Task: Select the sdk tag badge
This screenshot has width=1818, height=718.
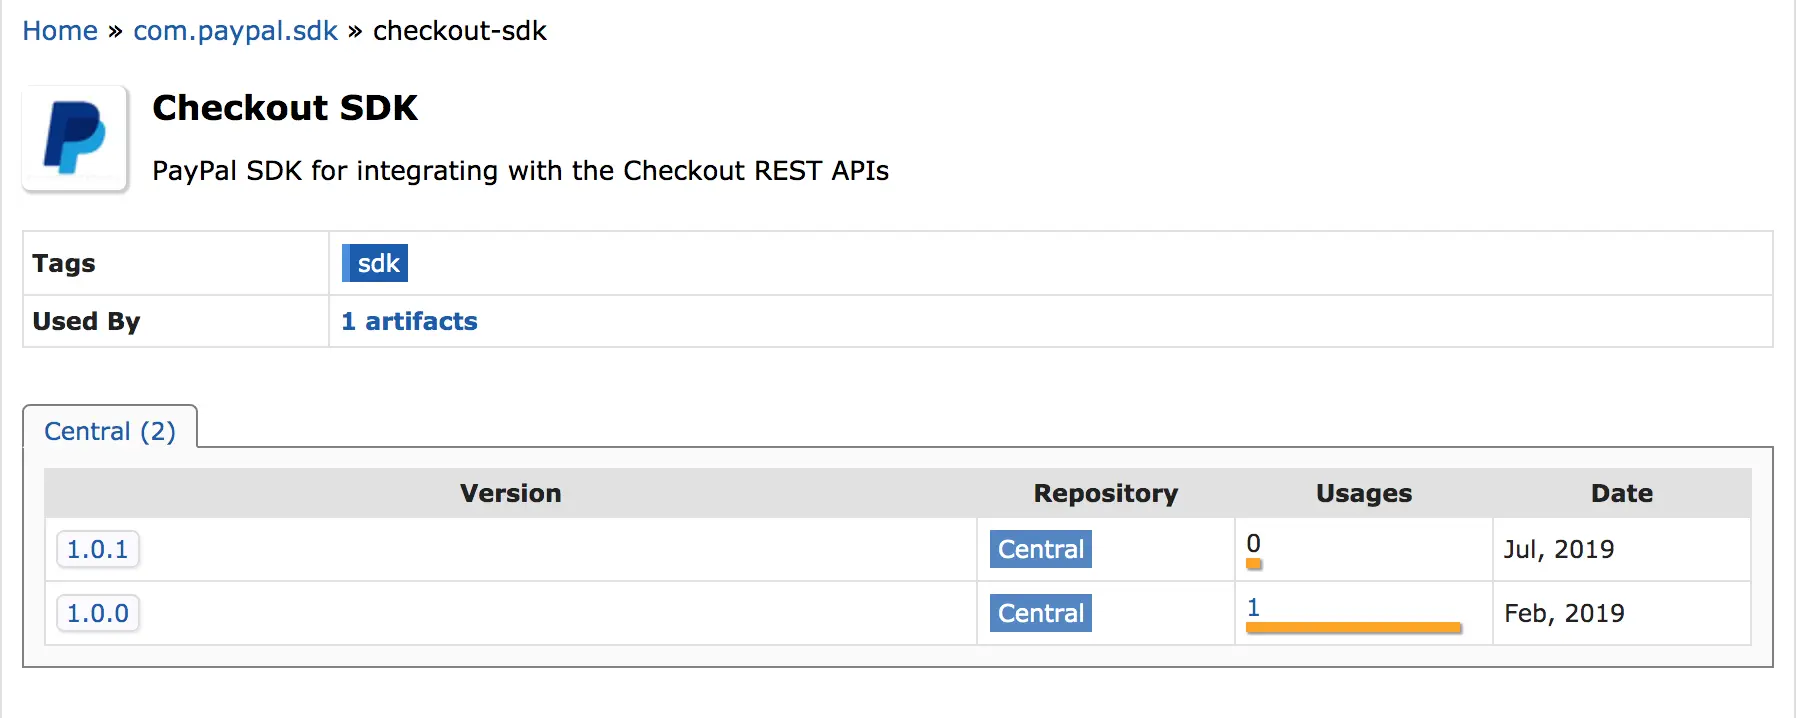Action: click(375, 263)
